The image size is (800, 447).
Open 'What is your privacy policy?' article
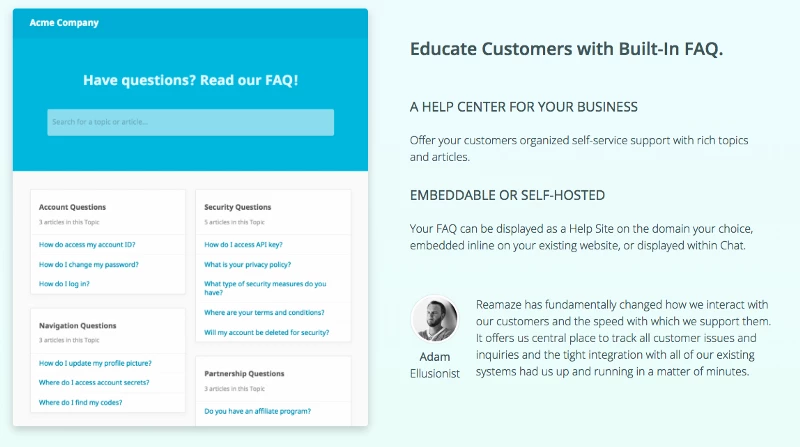(x=248, y=265)
